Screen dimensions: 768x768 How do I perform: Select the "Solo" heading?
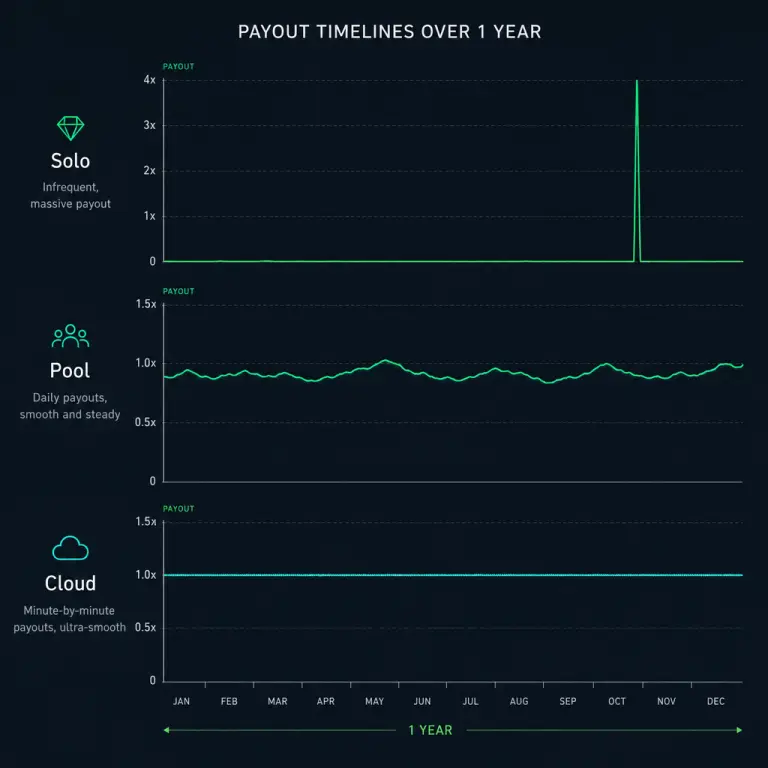[x=71, y=161]
